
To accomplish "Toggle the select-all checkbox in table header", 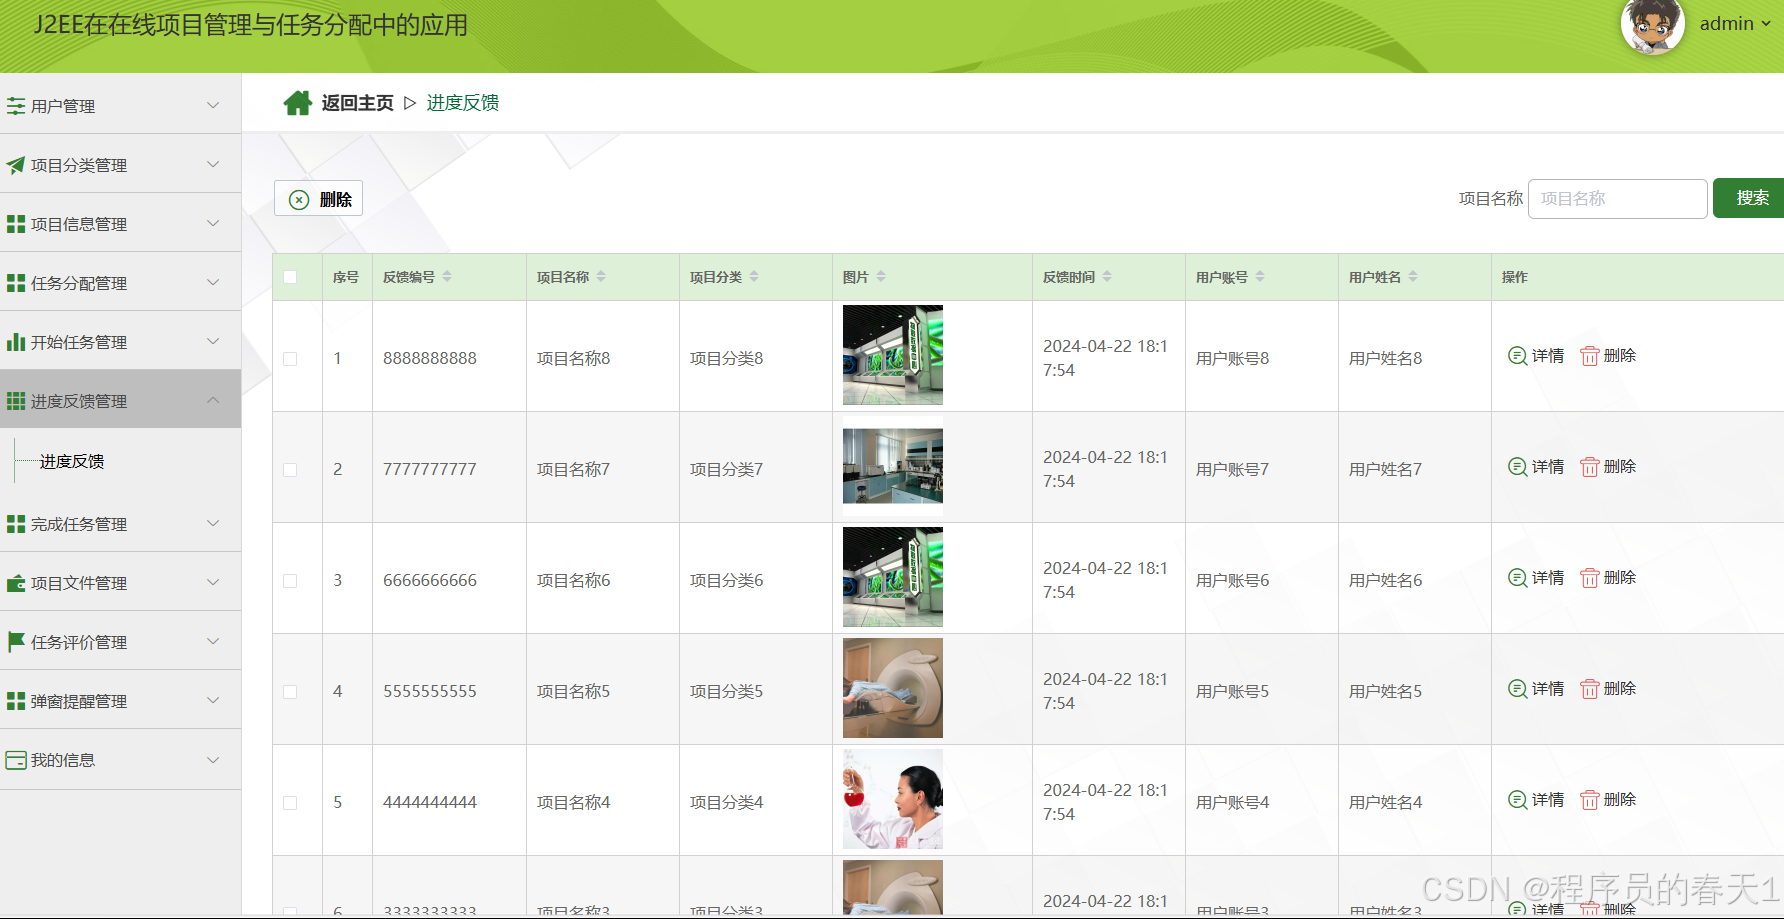I will [x=290, y=277].
